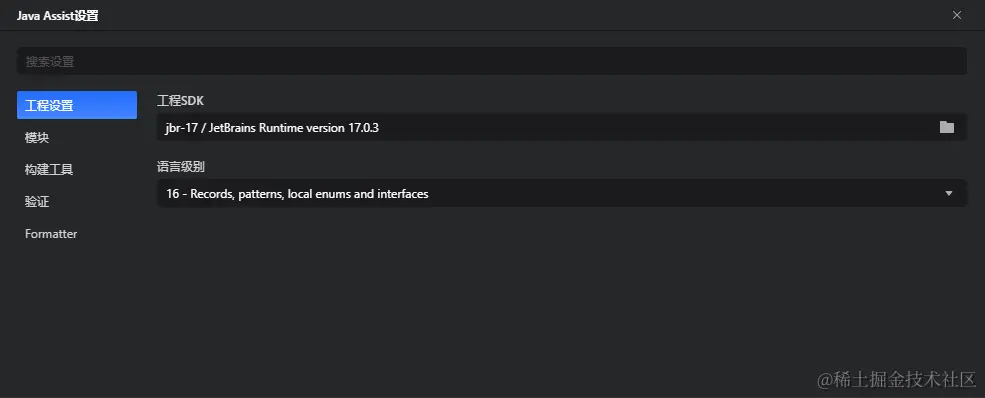The image size is (985, 398).
Task: Focus the 搜索设置 search field
Action: 492,61
